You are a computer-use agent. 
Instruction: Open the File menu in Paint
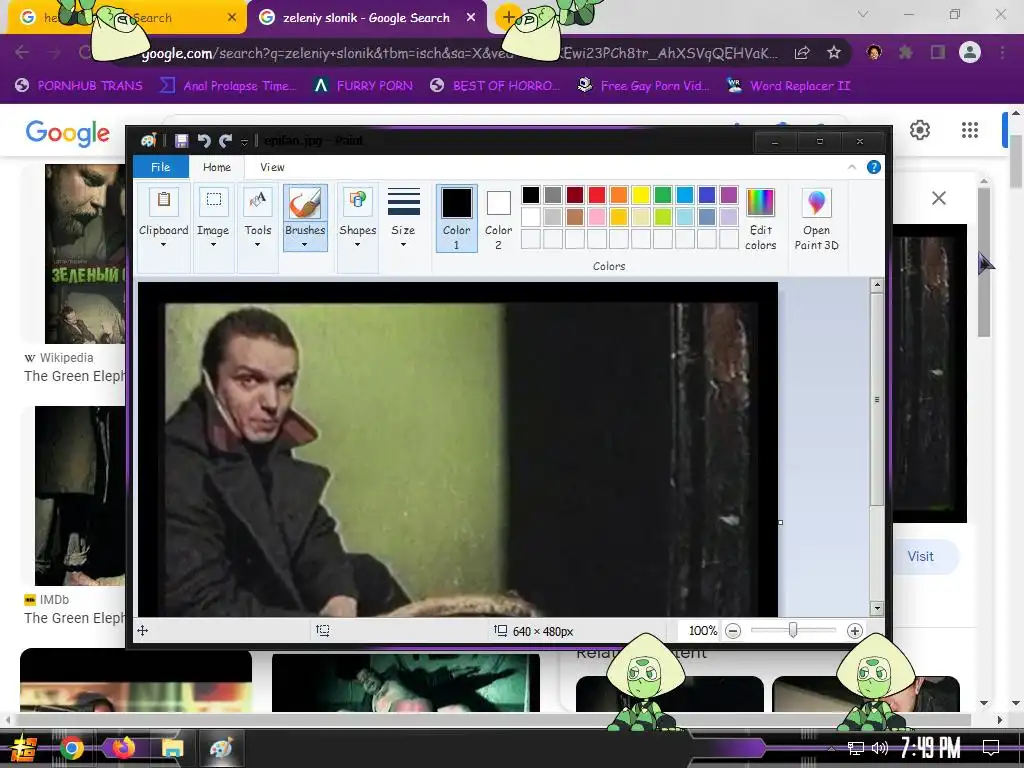[x=161, y=167]
